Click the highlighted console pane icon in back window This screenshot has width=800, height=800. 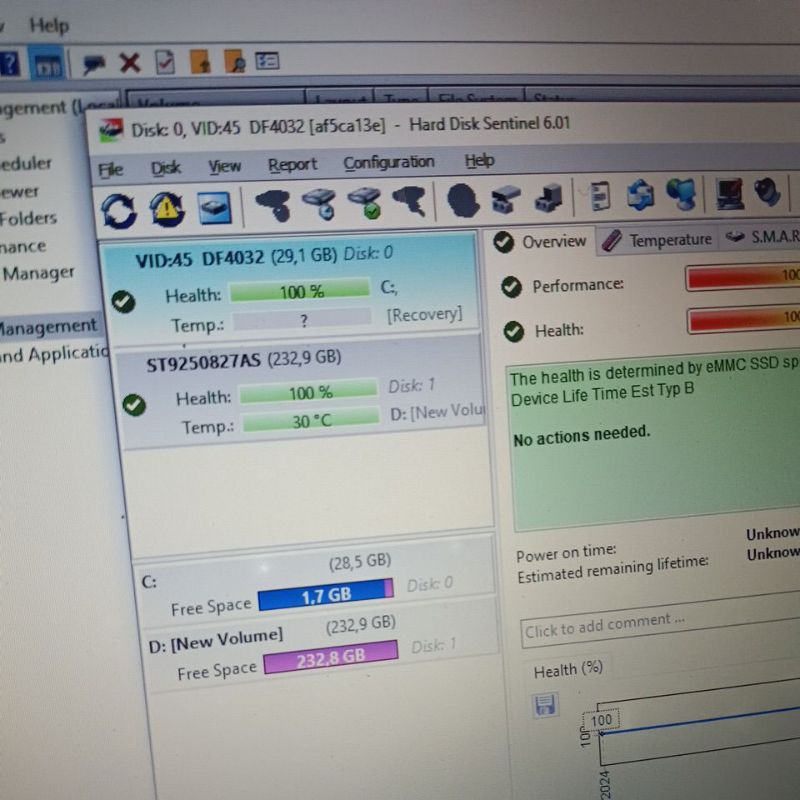46,64
